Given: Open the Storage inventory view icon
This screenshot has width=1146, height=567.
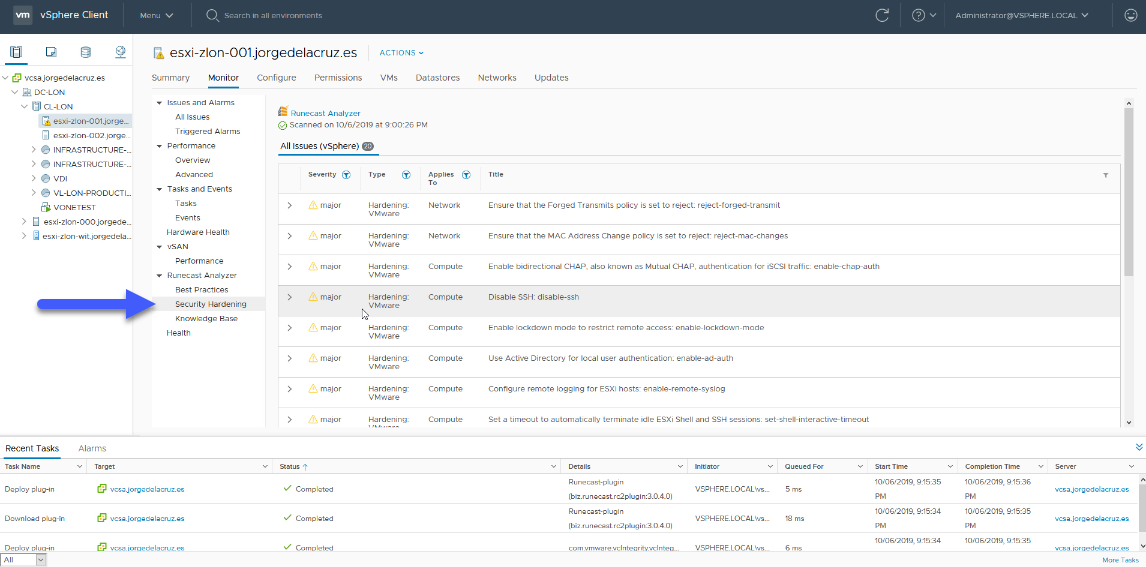Looking at the screenshot, I should [86, 53].
